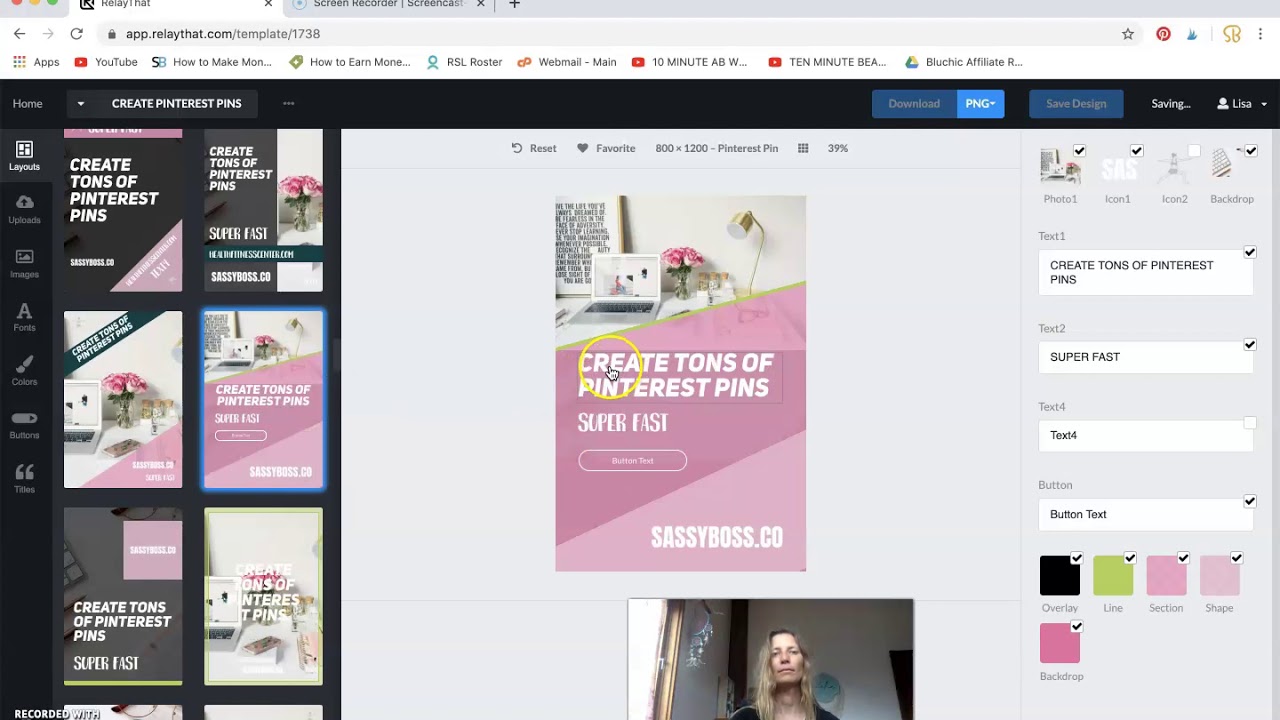1280x720 pixels.
Task: Open the Apps bookmarks shortcut
Action: 36,62
